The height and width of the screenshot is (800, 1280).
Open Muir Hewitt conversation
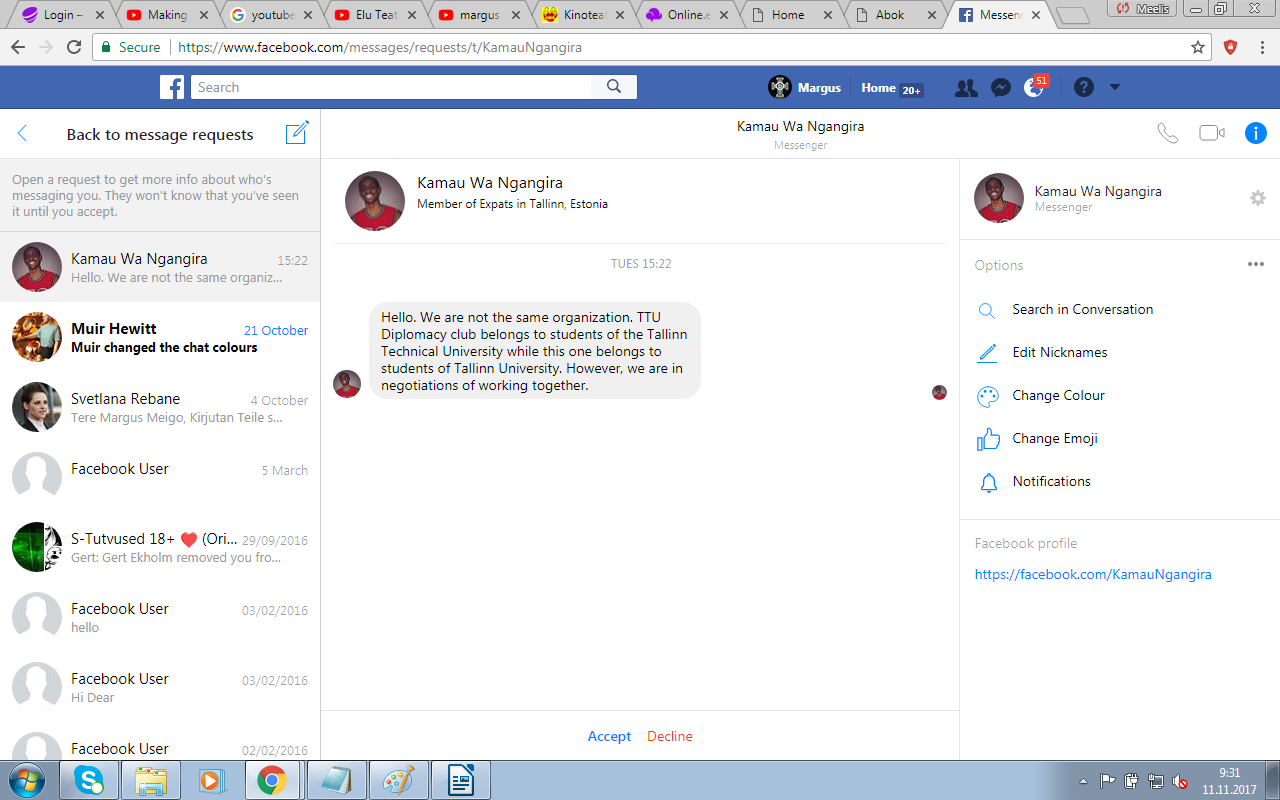pos(160,337)
